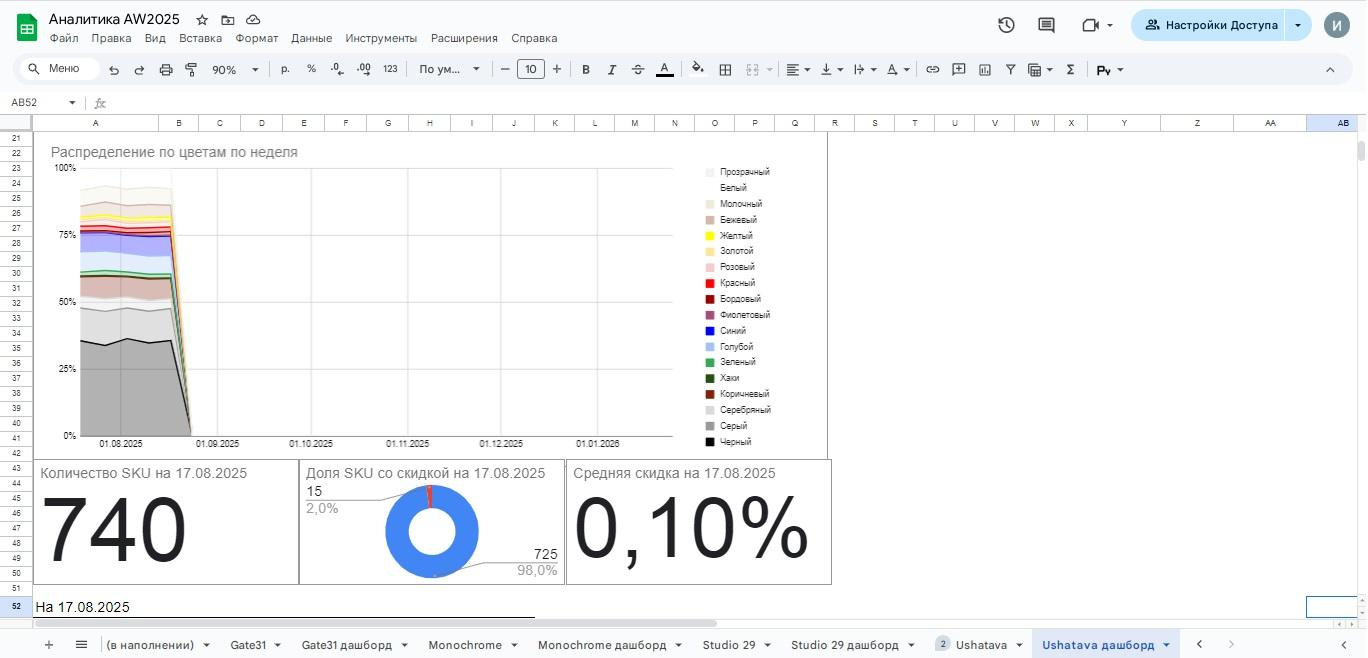Image resolution: width=1368 pixels, height=658 pixels.
Task: Open Ushatava дашборд tab menu arrow
Action: coord(1166,645)
